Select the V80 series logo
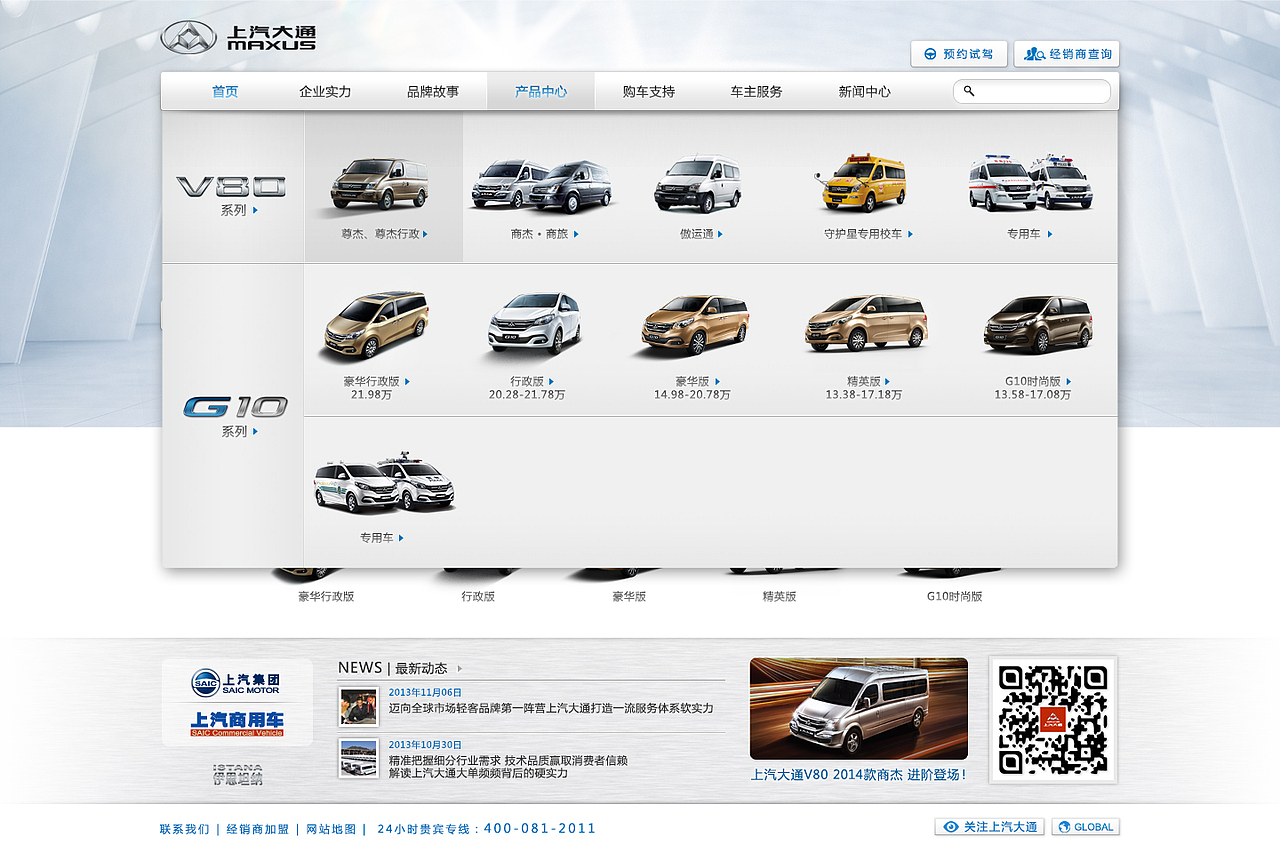This screenshot has height=853, width=1280. pyautogui.click(x=232, y=187)
